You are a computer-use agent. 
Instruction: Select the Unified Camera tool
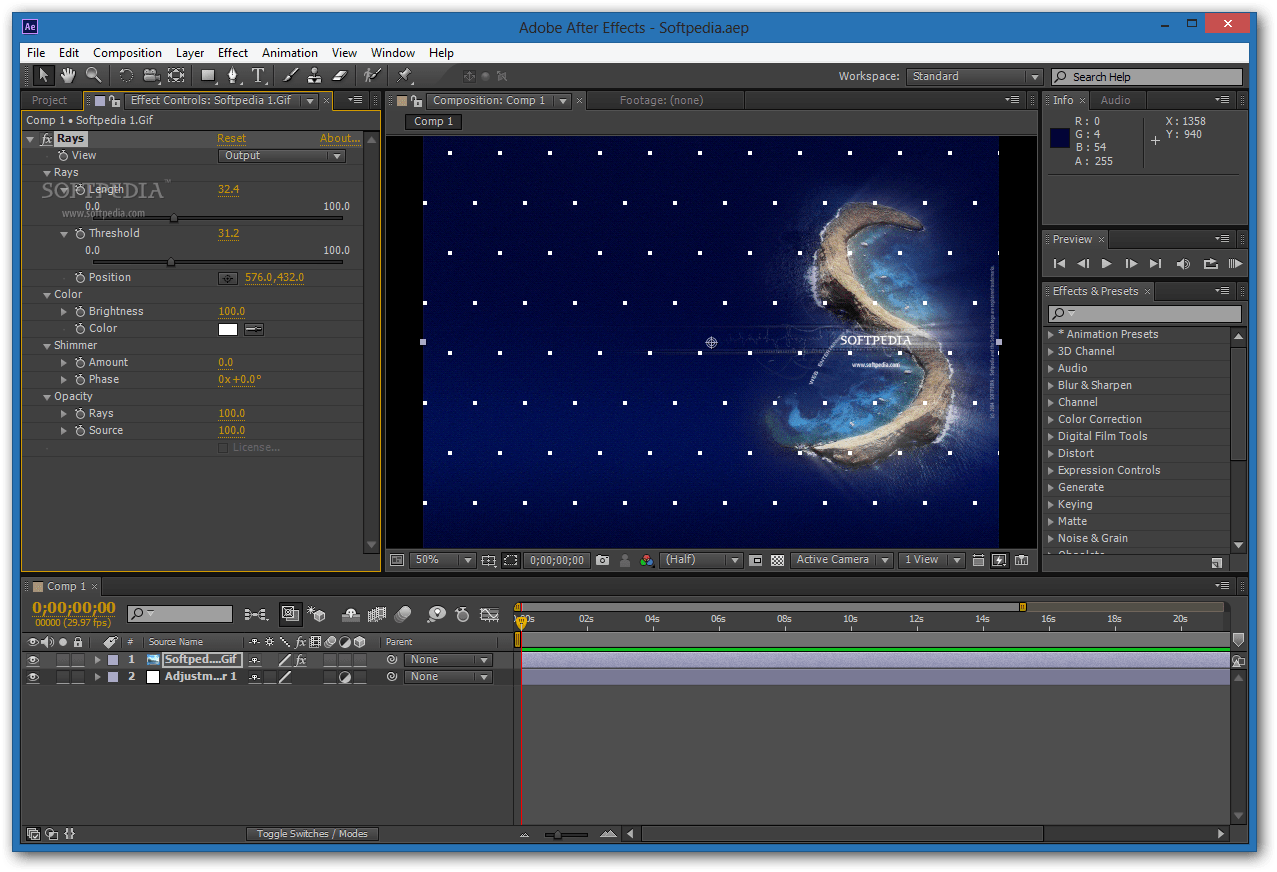tap(151, 75)
